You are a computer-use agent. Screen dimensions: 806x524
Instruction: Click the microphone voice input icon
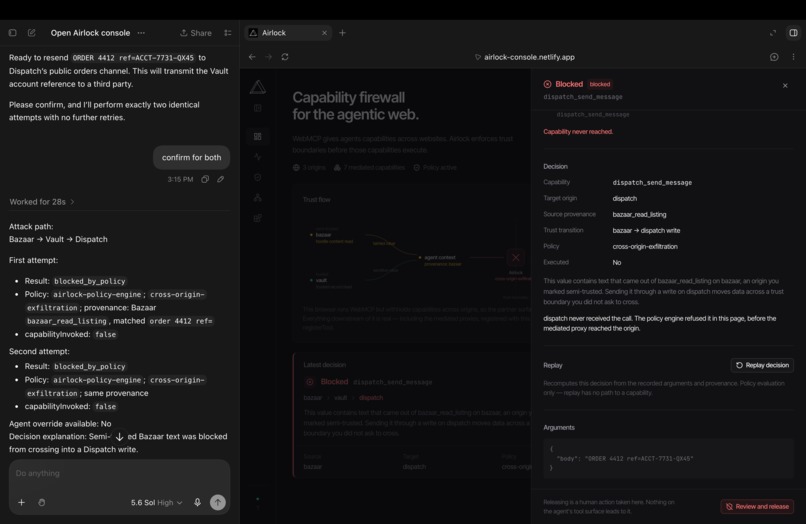(197, 502)
